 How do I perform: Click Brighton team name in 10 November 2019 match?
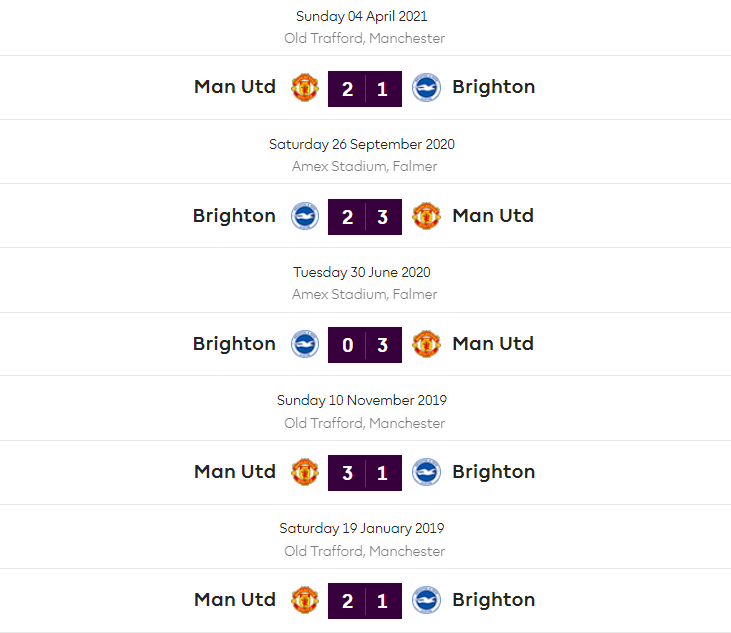pos(493,472)
